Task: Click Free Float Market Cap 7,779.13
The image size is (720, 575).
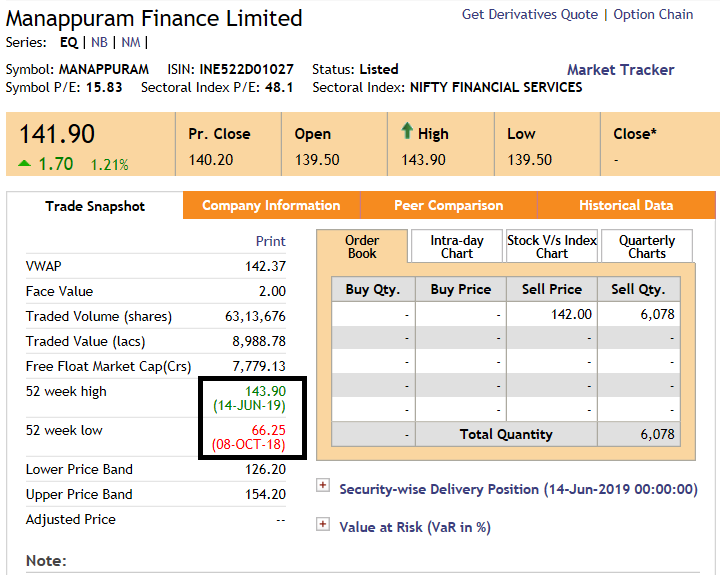Action: (x=259, y=366)
